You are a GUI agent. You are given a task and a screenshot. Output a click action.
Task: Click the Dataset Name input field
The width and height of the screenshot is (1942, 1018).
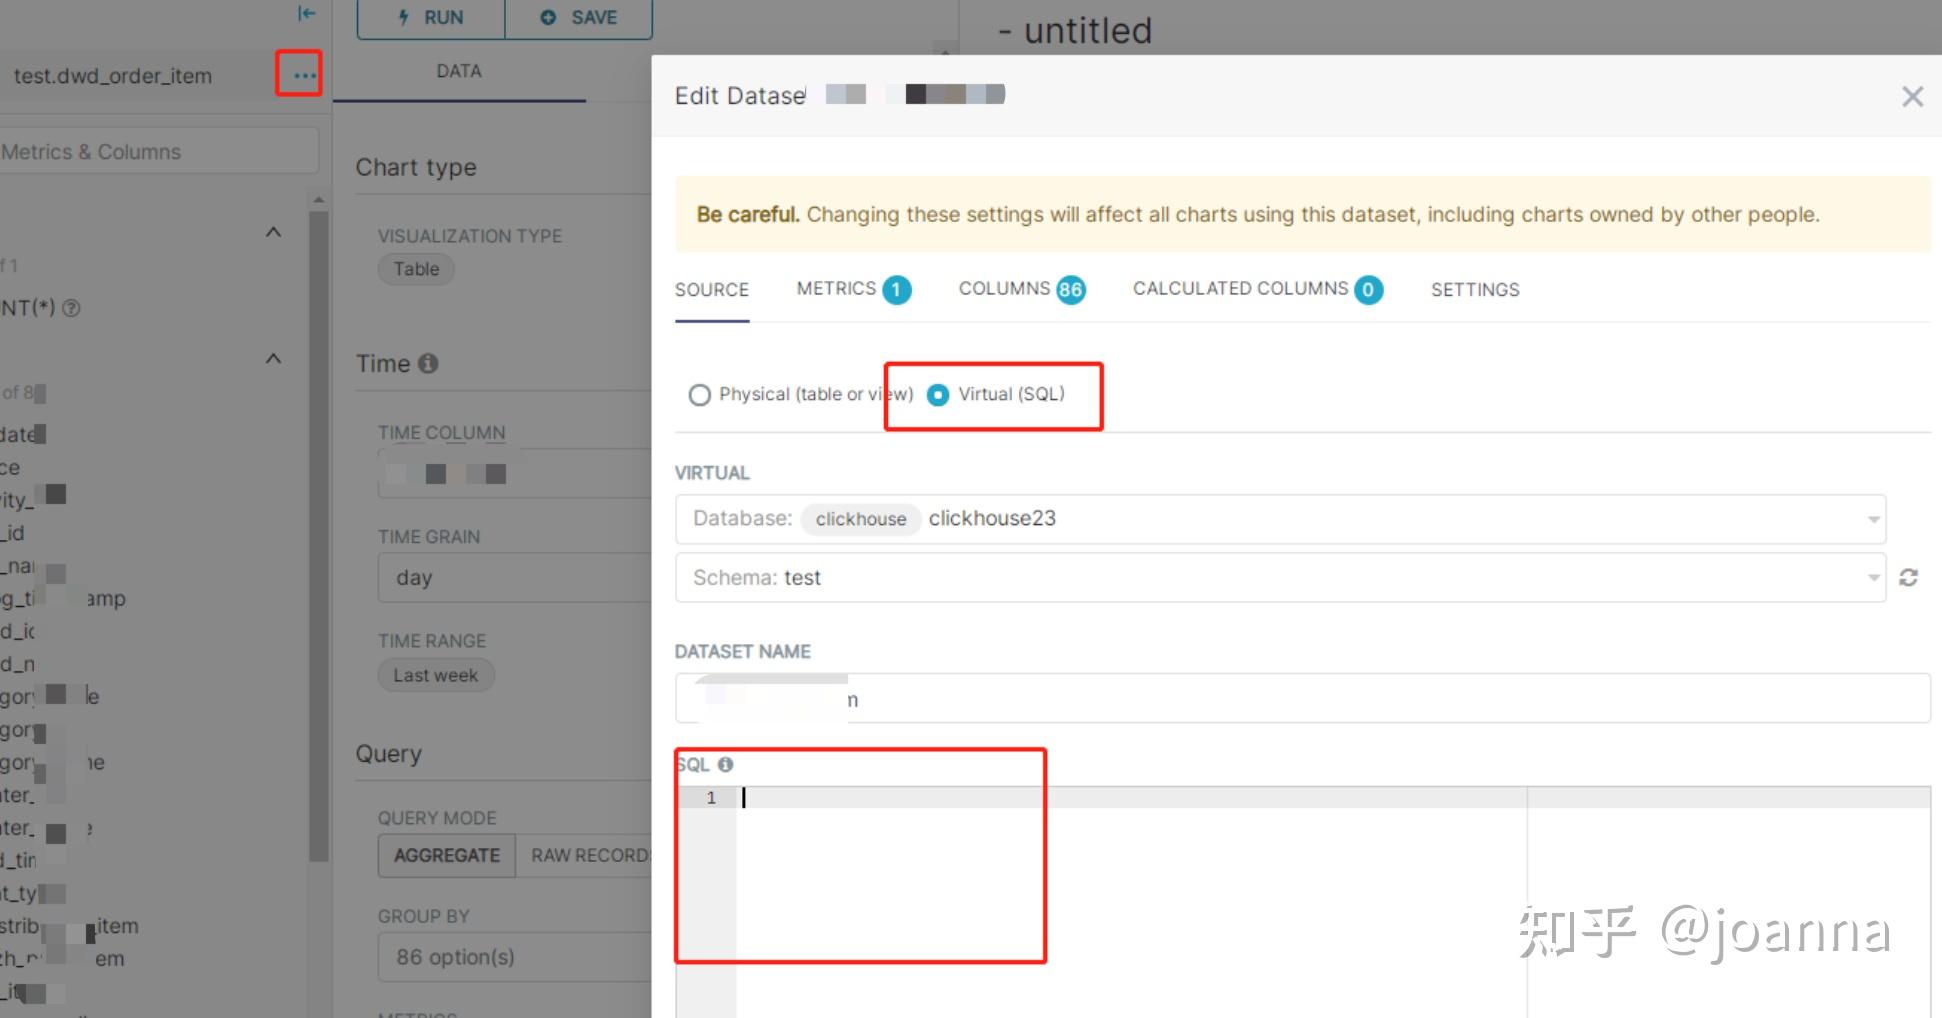(x=1300, y=699)
